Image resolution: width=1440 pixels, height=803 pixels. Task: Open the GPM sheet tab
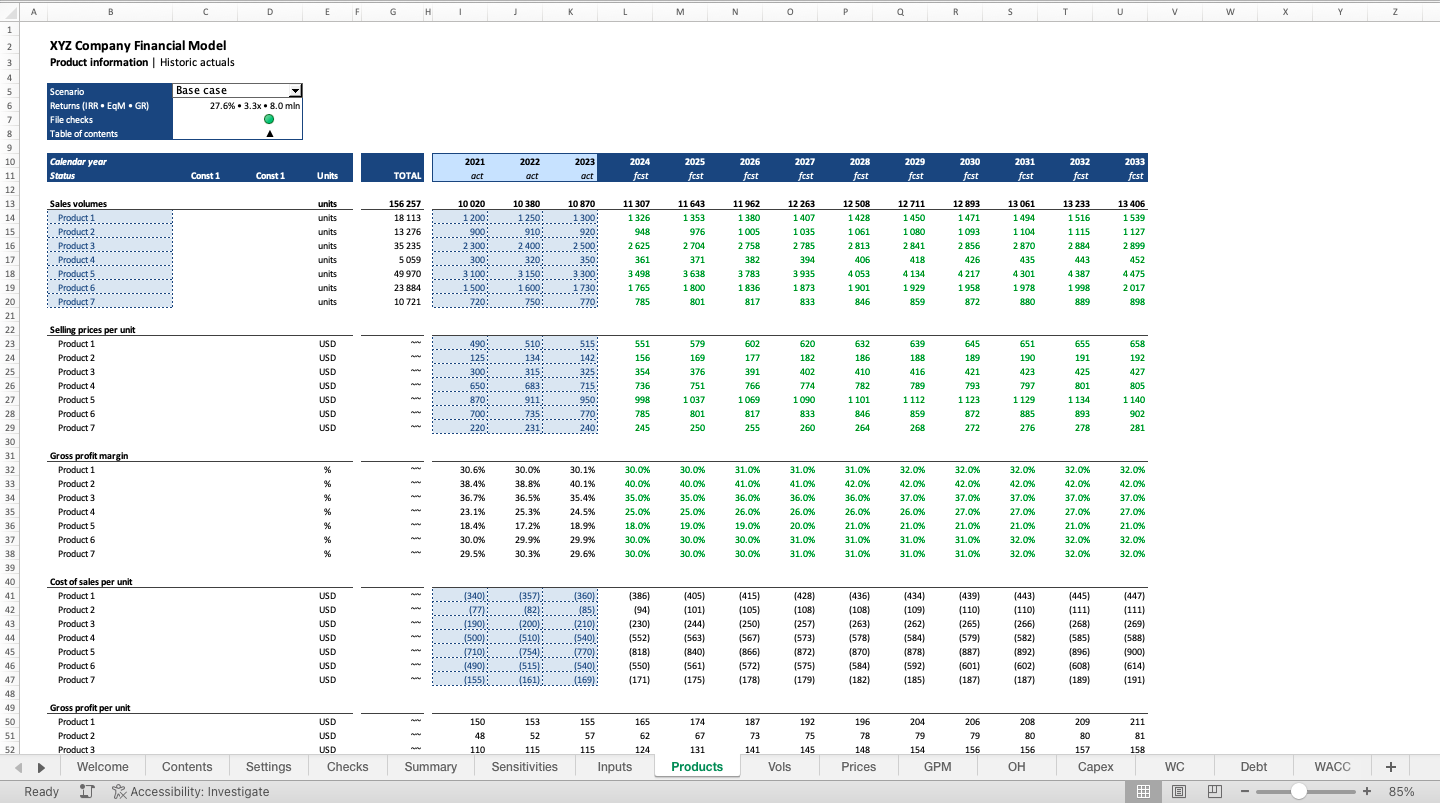click(937, 767)
